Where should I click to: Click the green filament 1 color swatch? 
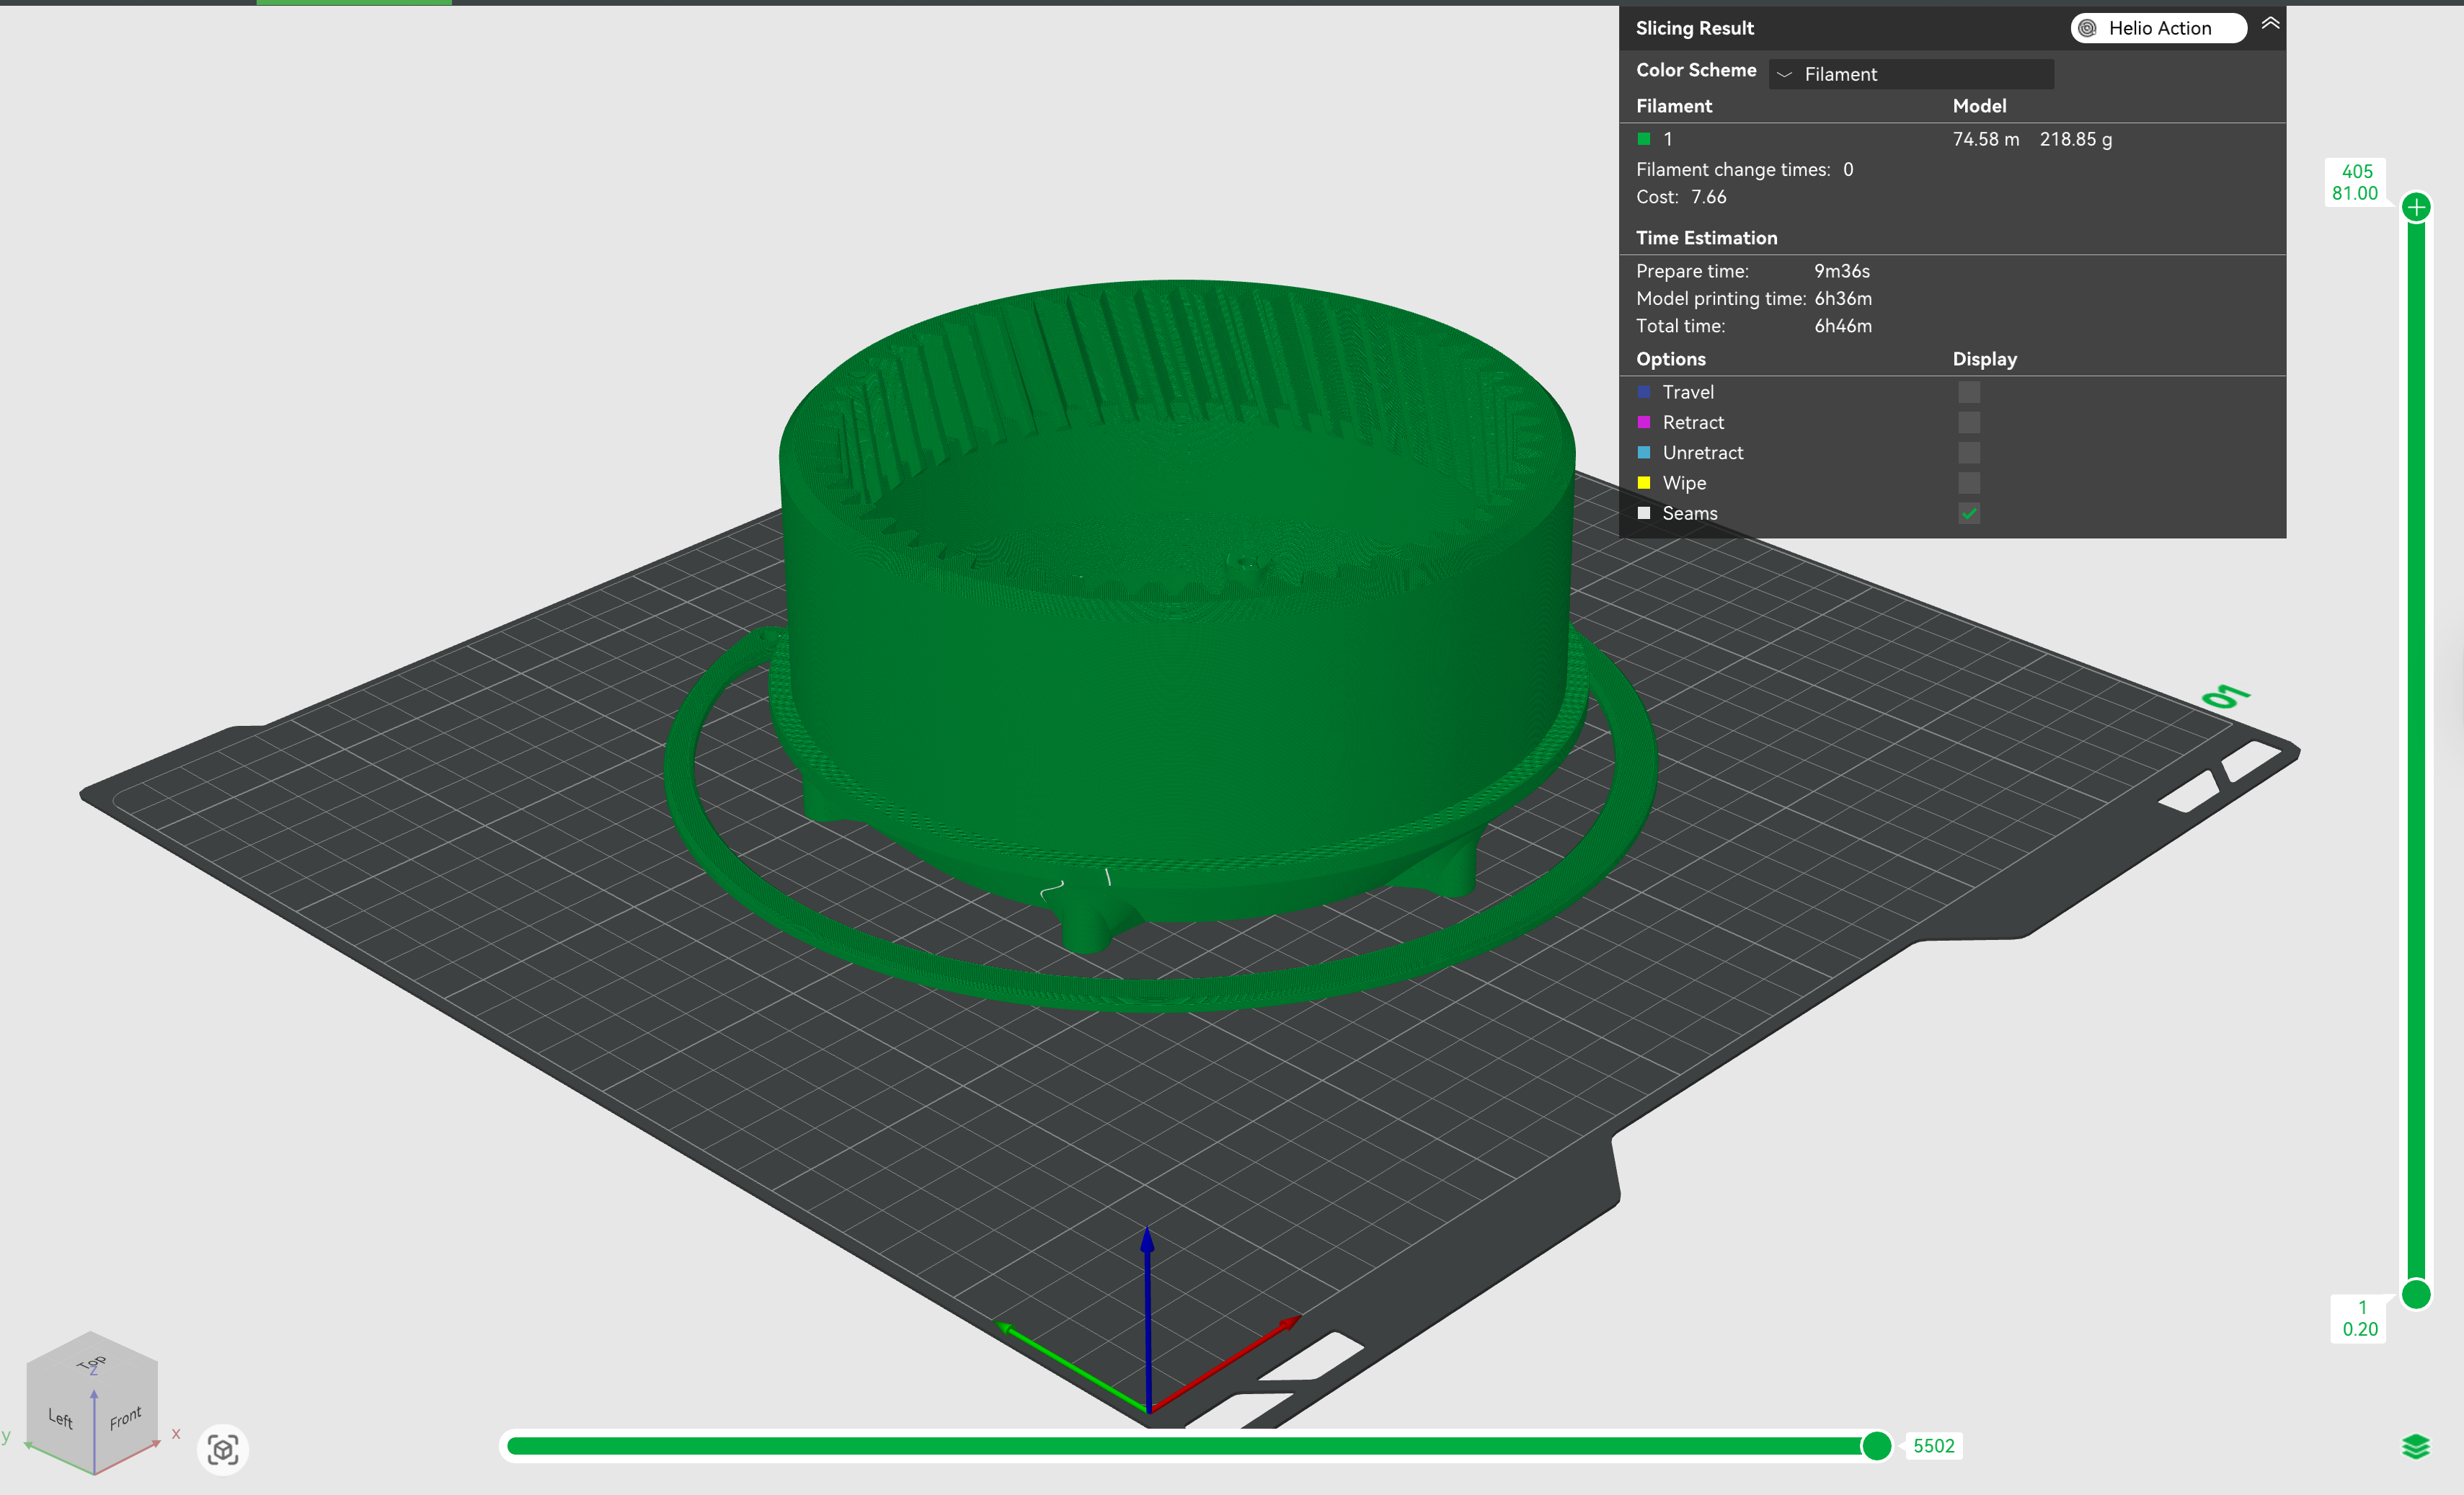pos(1644,139)
